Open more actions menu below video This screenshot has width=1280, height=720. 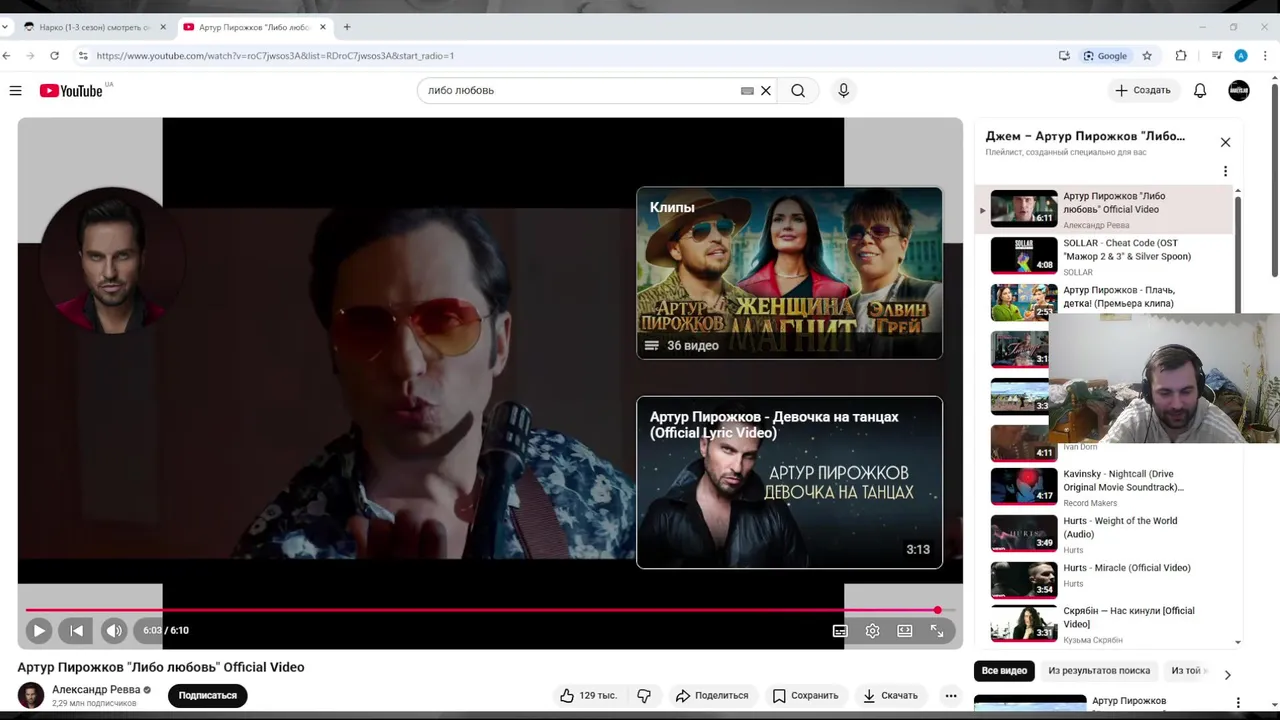(x=951, y=696)
